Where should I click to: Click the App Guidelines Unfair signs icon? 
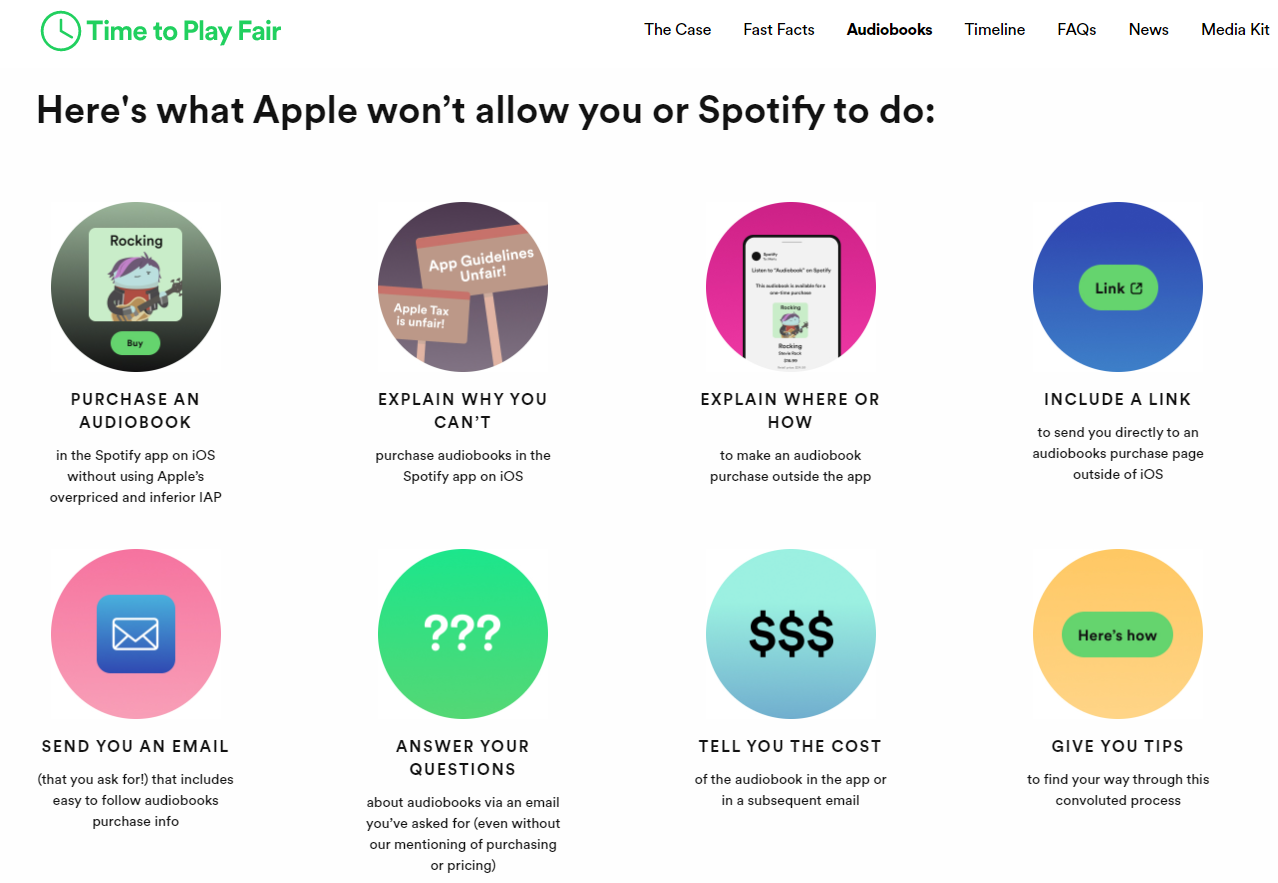tap(463, 287)
